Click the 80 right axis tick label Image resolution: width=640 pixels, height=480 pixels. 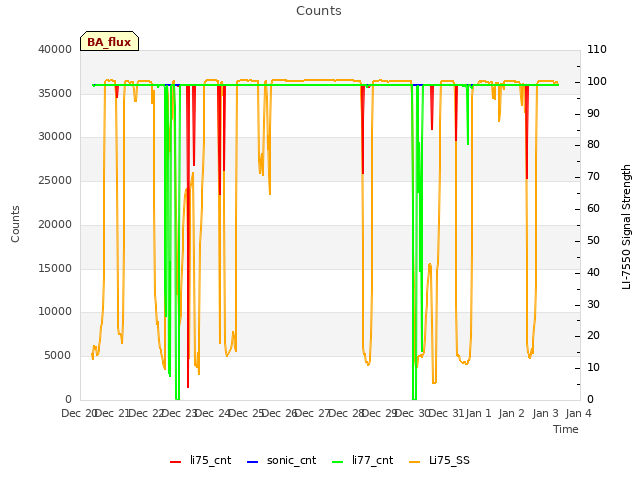pos(593,144)
